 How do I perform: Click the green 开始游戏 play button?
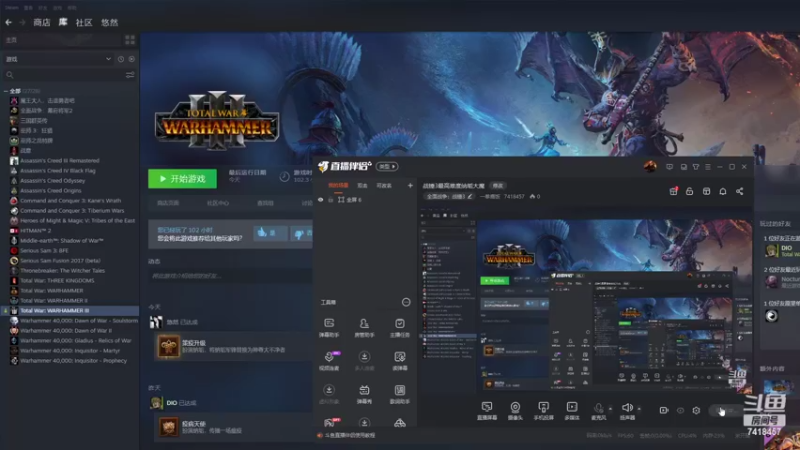[182, 179]
